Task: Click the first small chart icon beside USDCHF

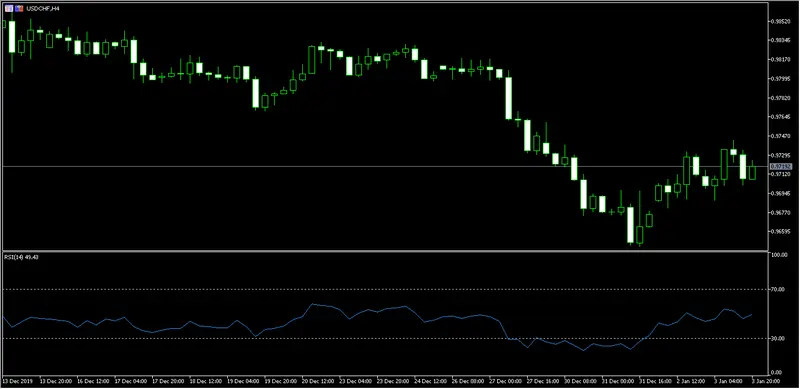Action: click(x=9, y=9)
